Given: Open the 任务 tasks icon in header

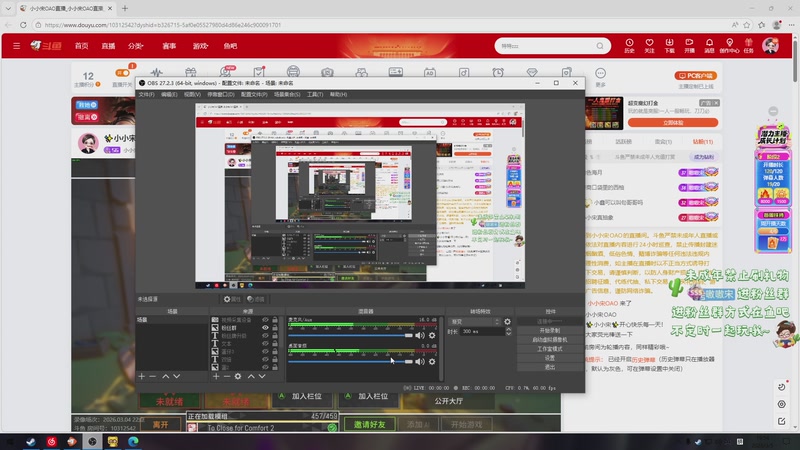Looking at the screenshot, I should point(748,45).
